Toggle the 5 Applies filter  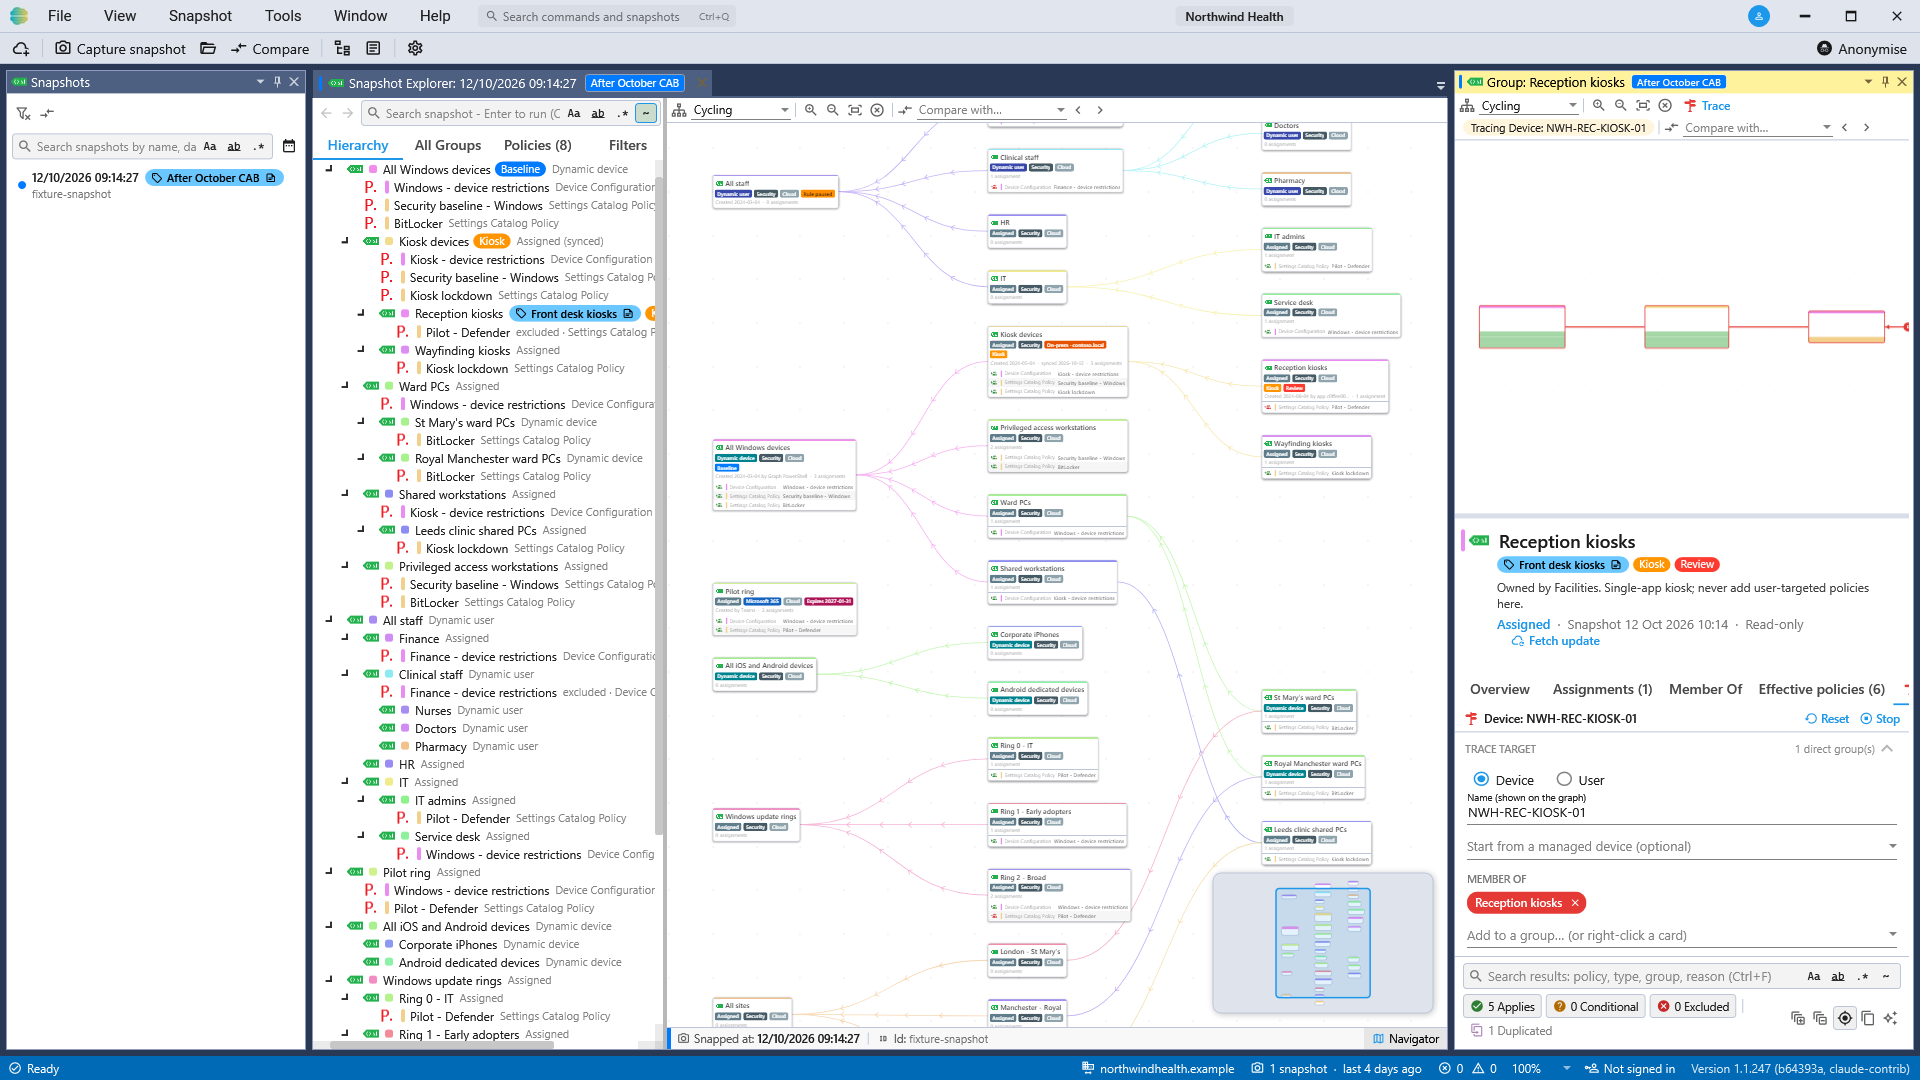tap(1502, 1007)
